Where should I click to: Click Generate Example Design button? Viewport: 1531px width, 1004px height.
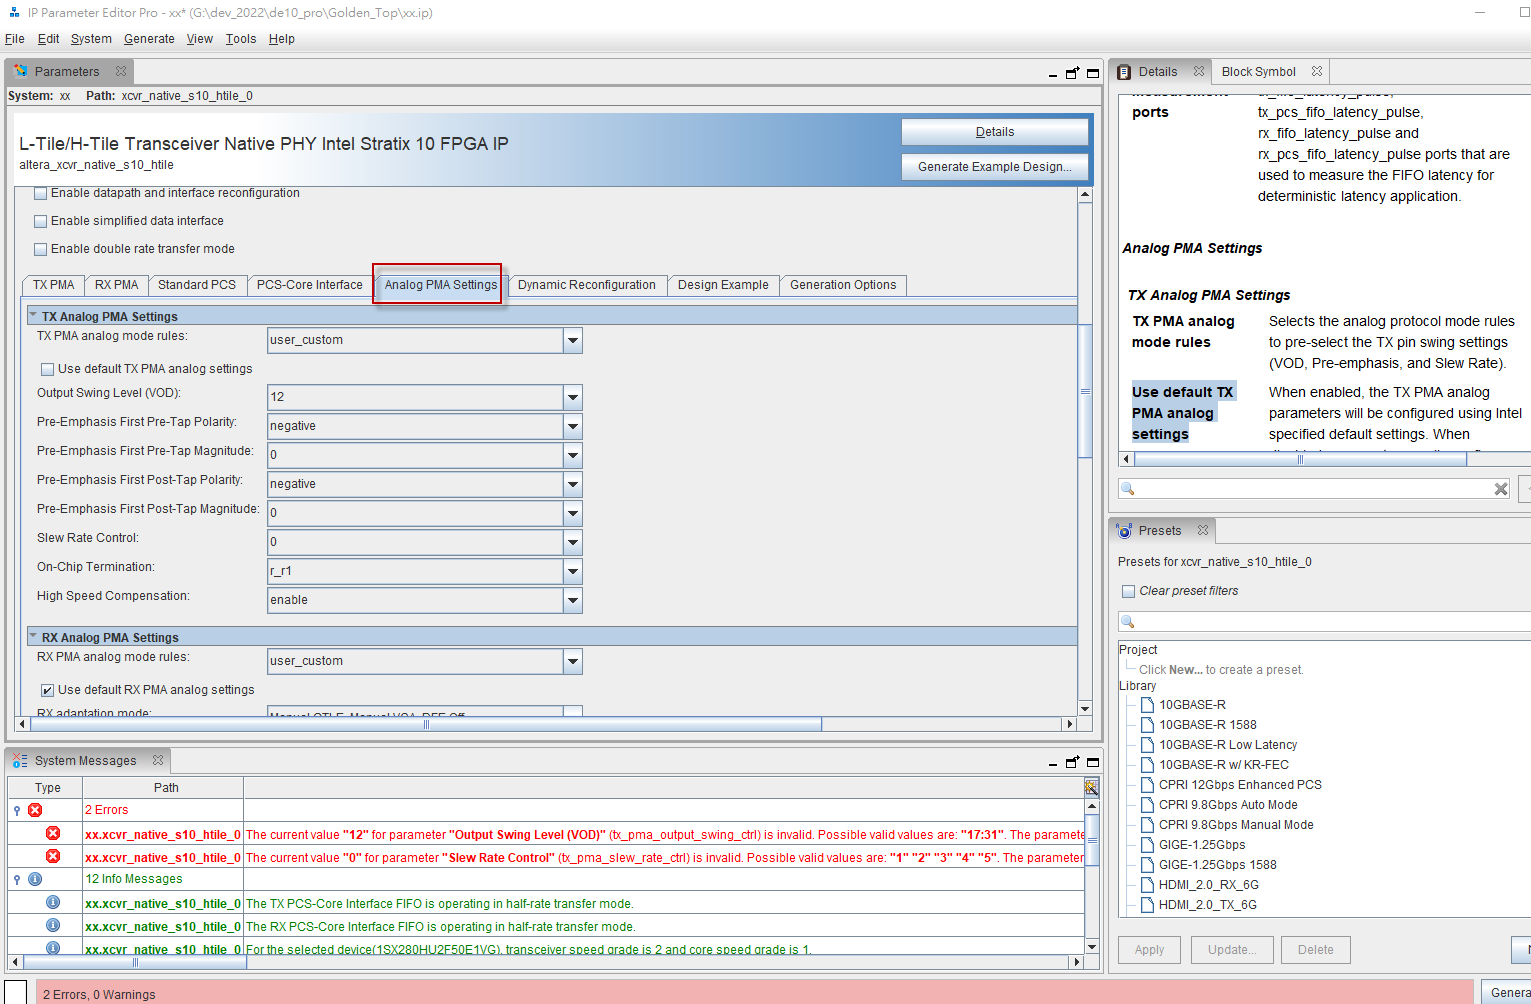point(995,167)
